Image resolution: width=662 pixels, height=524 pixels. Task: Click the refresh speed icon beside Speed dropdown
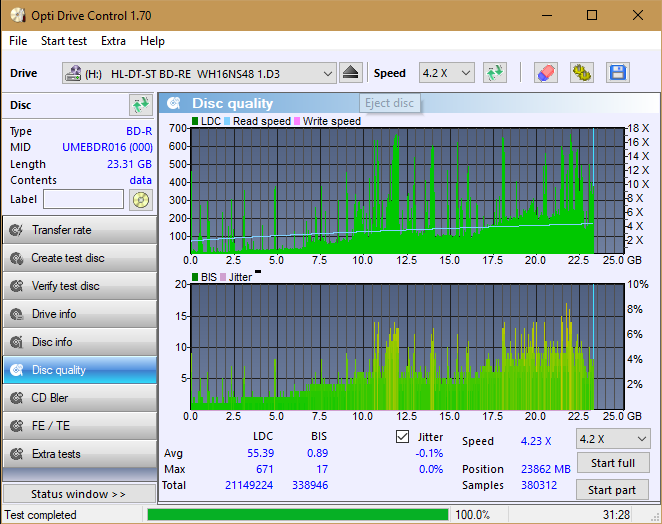(494, 73)
